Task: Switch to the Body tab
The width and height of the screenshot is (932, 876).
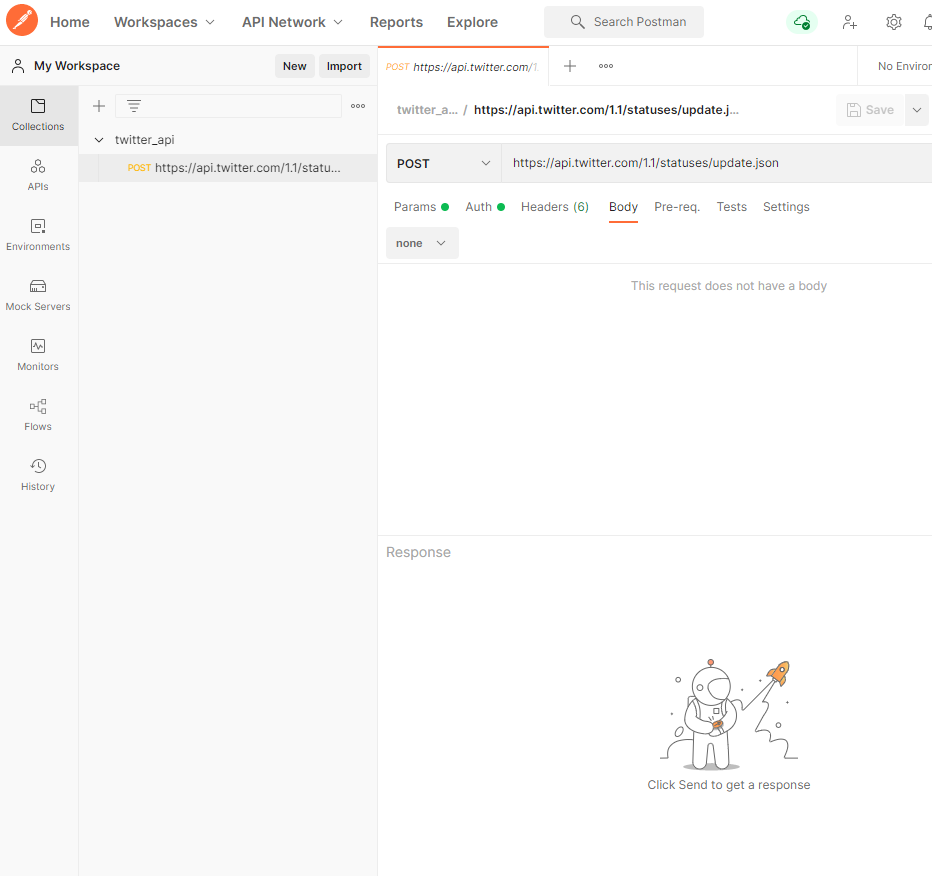Action: pyautogui.click(x=623, y=207)
